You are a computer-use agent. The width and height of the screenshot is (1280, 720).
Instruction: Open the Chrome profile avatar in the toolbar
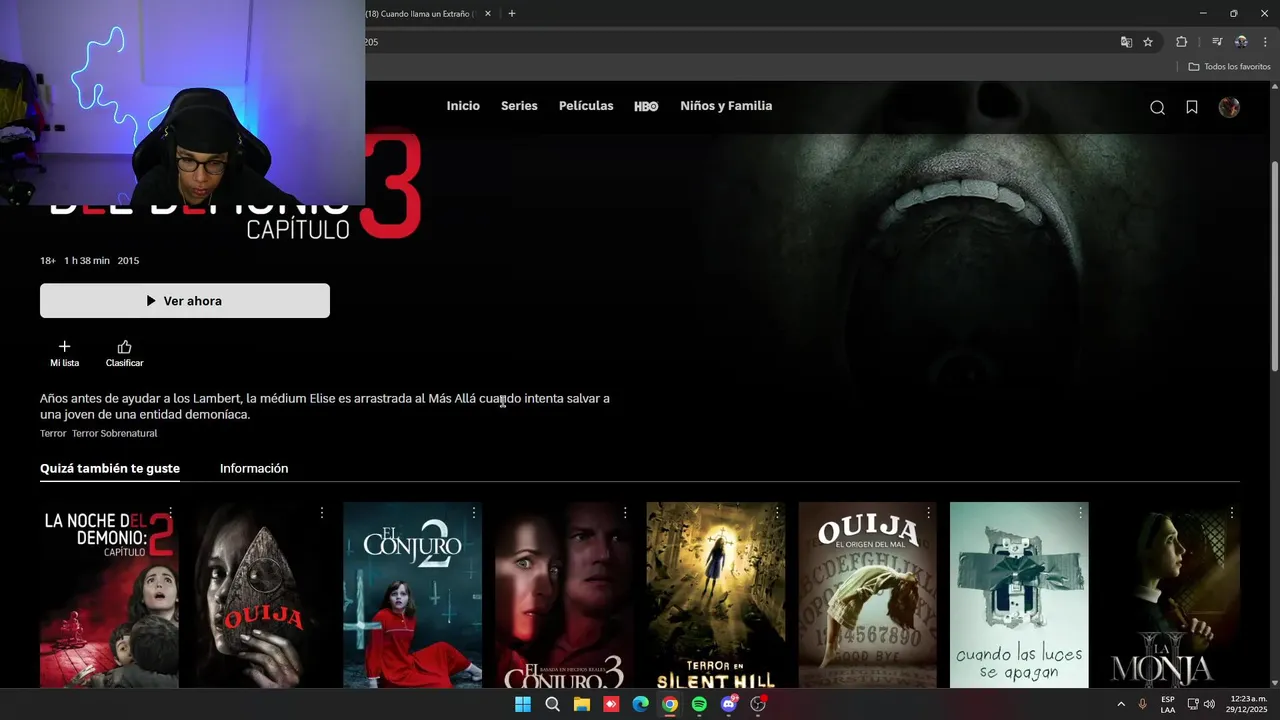click(1241, 42)
